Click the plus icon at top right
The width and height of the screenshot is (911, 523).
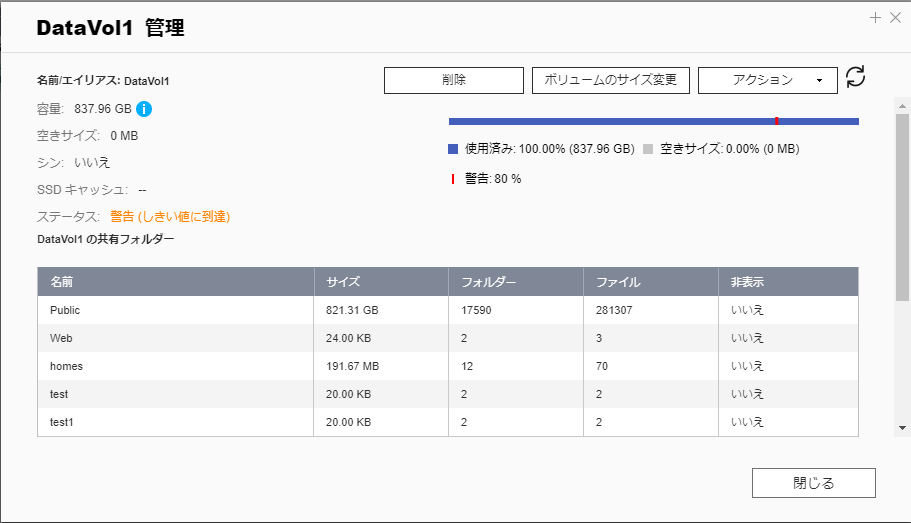point(875,18)
